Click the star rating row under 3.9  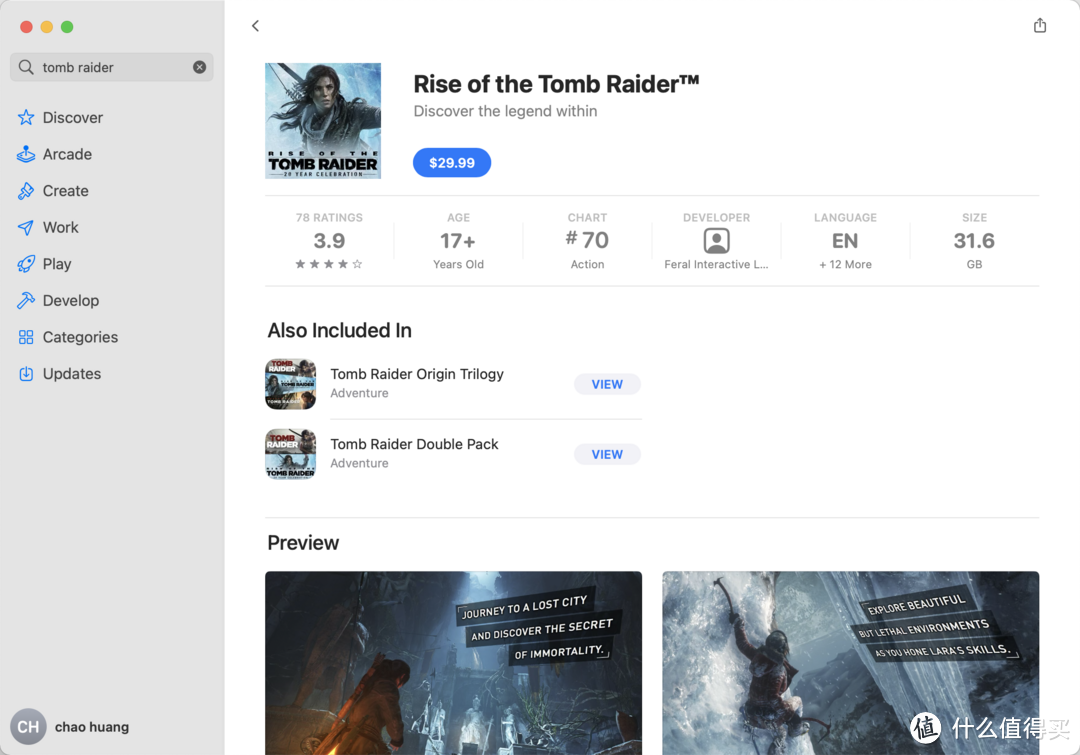pos(329,264)
